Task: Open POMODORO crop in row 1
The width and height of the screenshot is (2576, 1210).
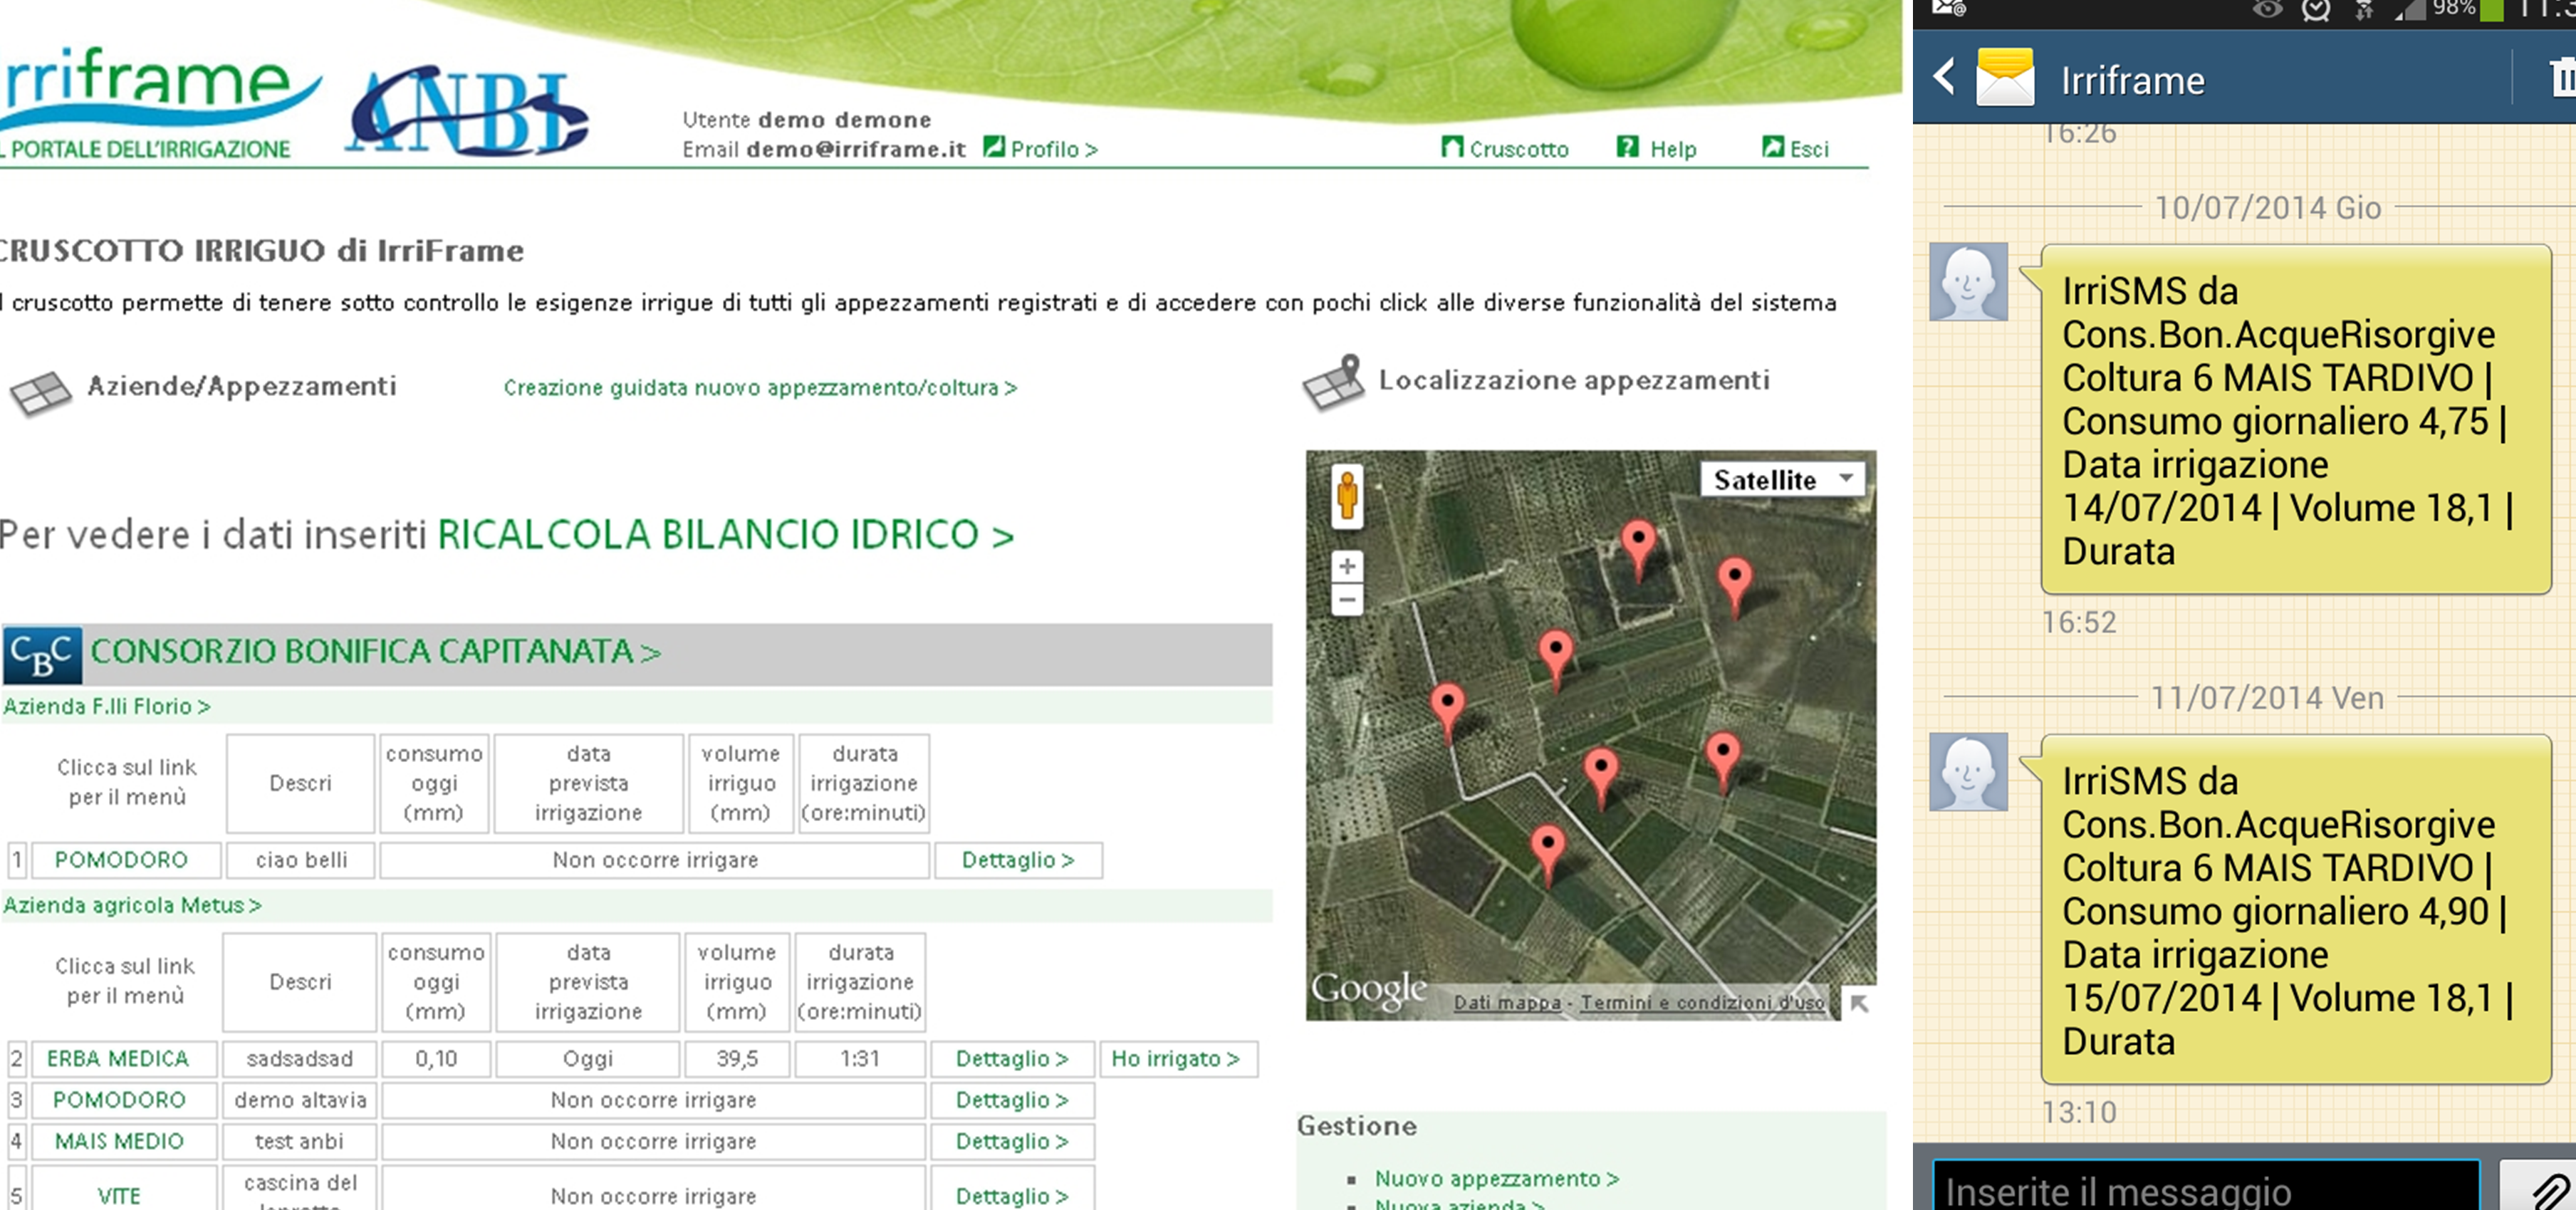Action: [x=121, y=860]
